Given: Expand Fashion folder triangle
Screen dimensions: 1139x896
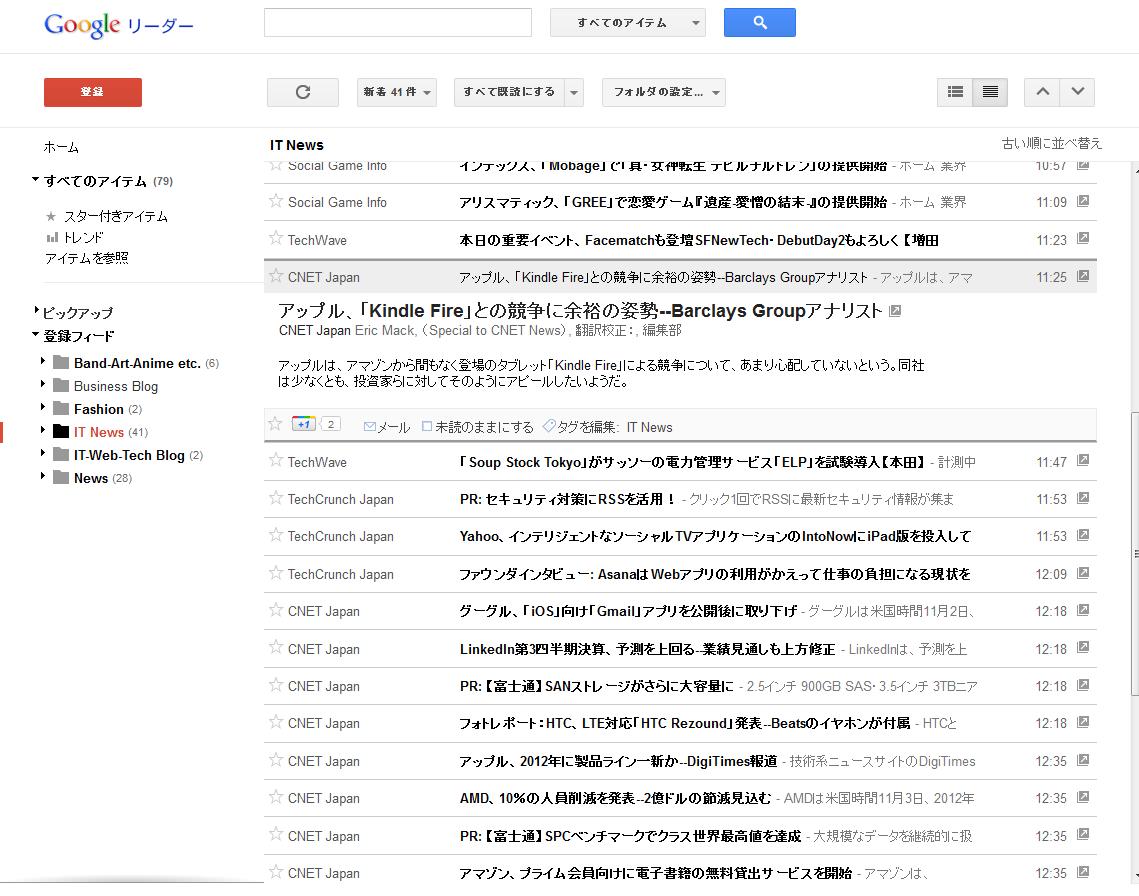Looking at the screenshot, I should pos(43,408).
